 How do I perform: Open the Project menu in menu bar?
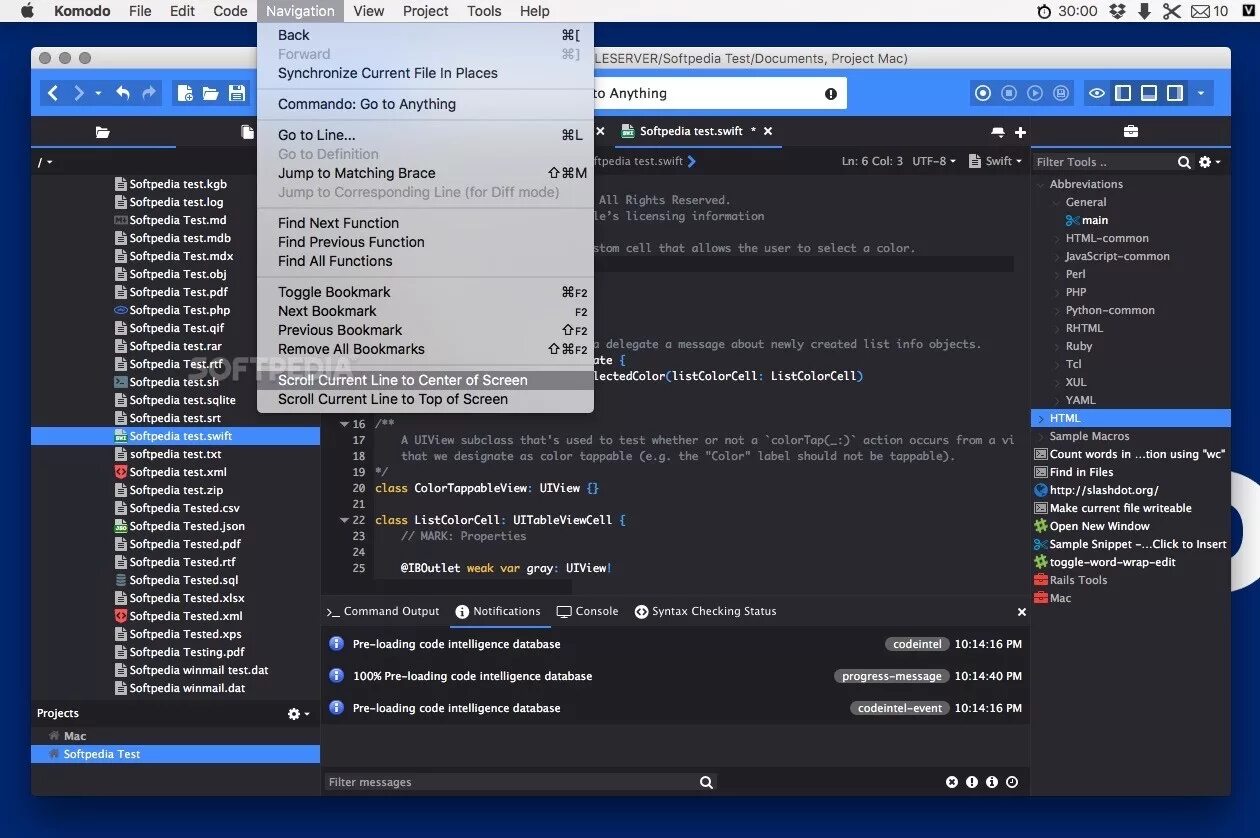click(426, 11)
